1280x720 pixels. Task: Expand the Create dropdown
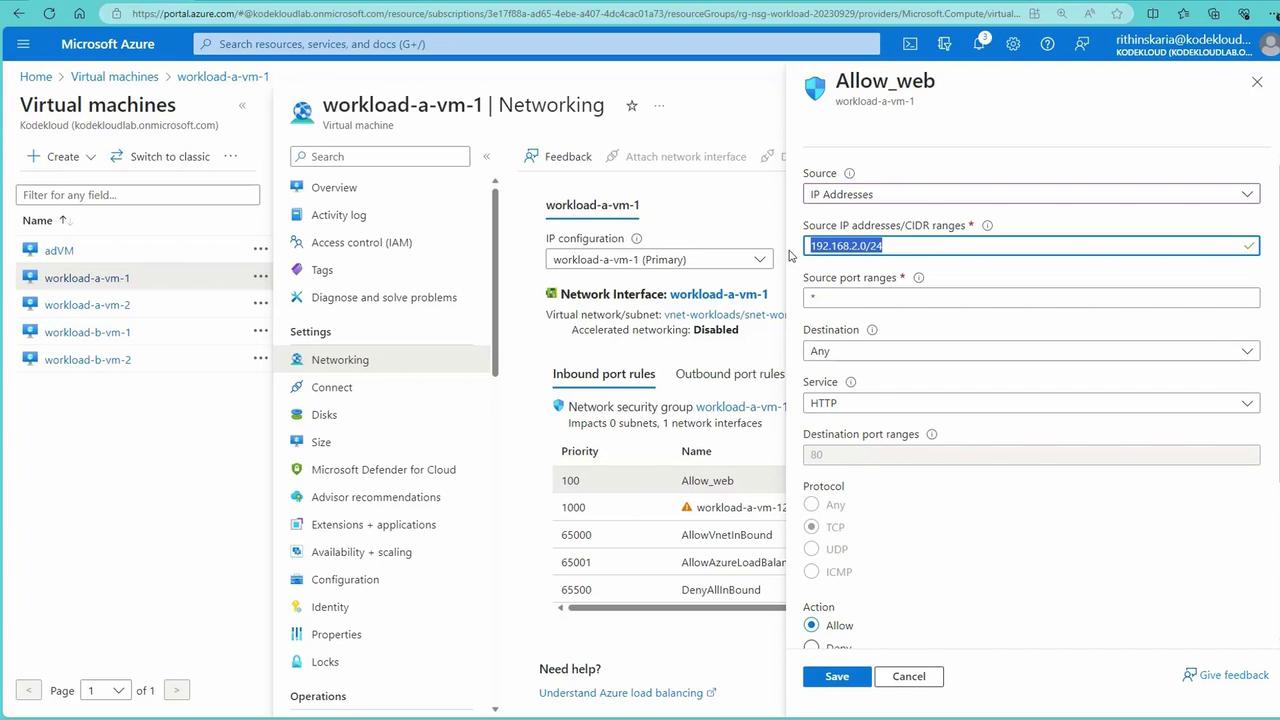(61, 156)
